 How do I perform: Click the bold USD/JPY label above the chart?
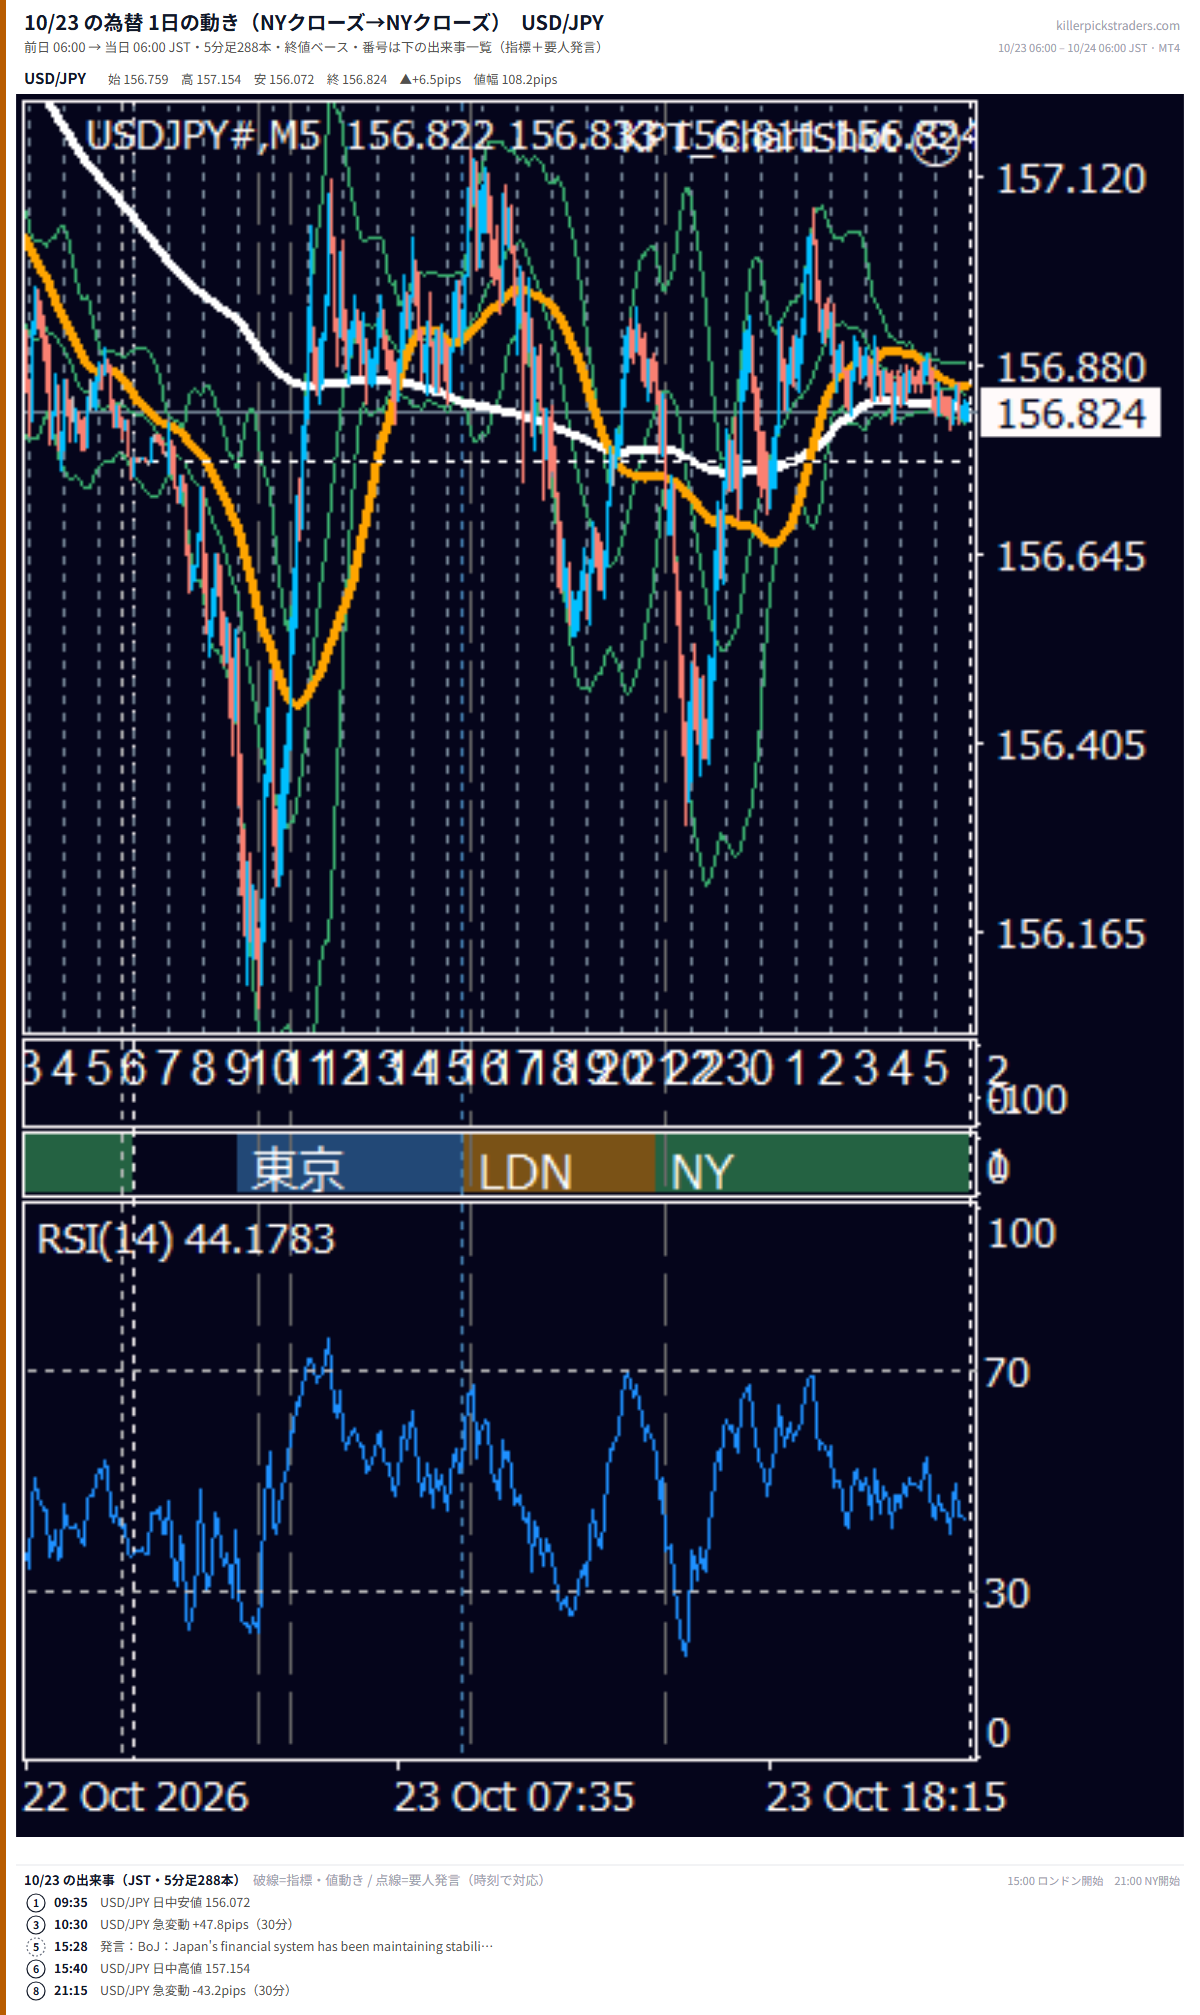click(x=55, y=79)
